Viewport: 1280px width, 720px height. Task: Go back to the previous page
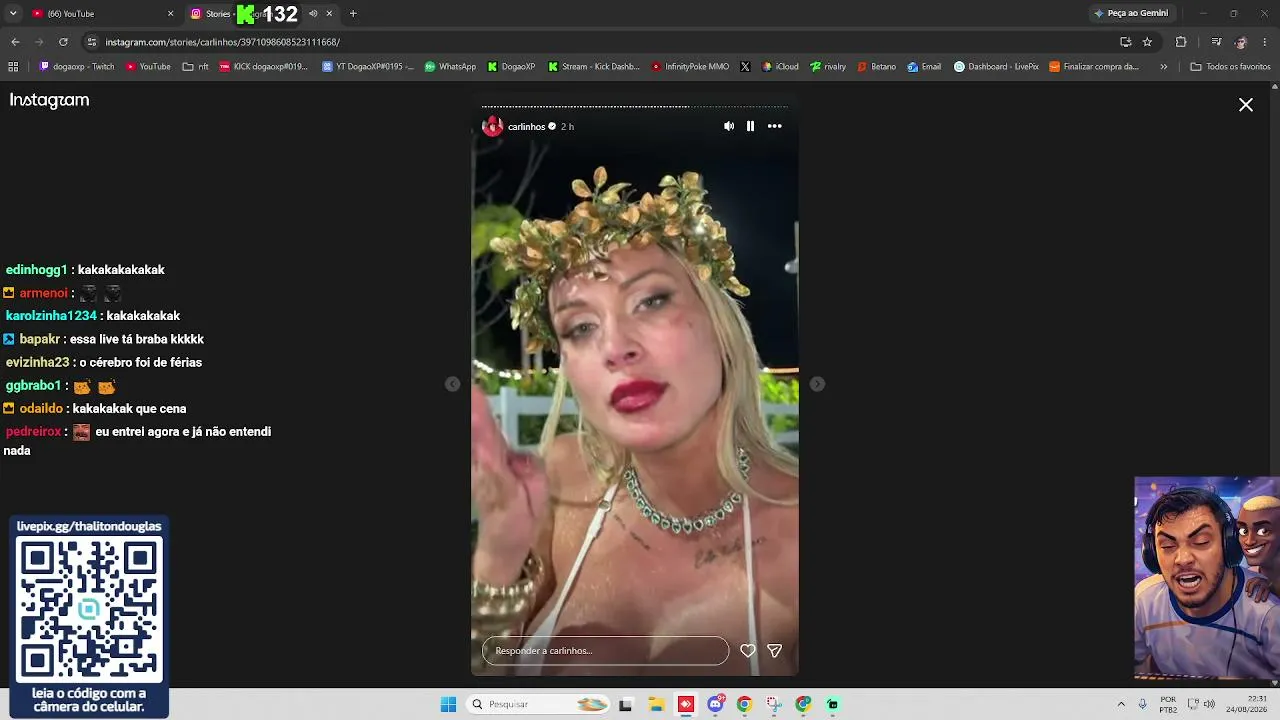15,42
